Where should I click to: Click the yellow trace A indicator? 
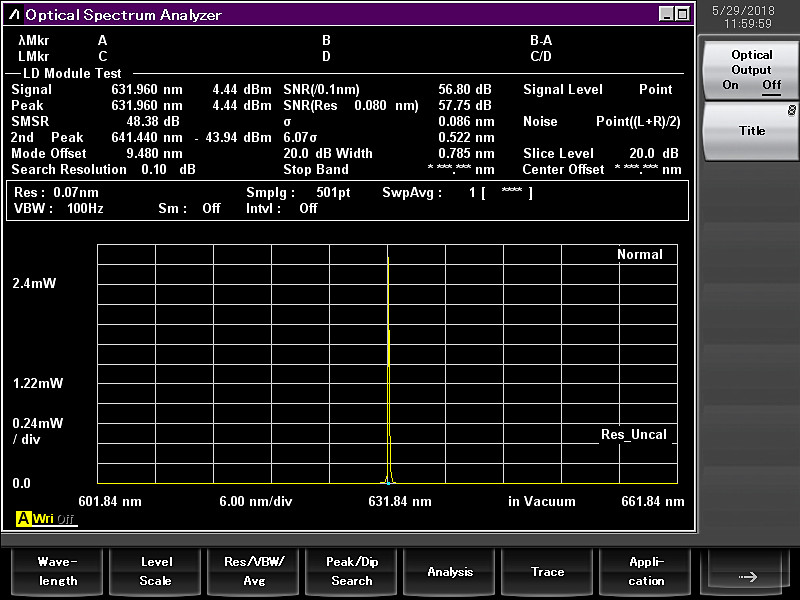coord(23,519)
